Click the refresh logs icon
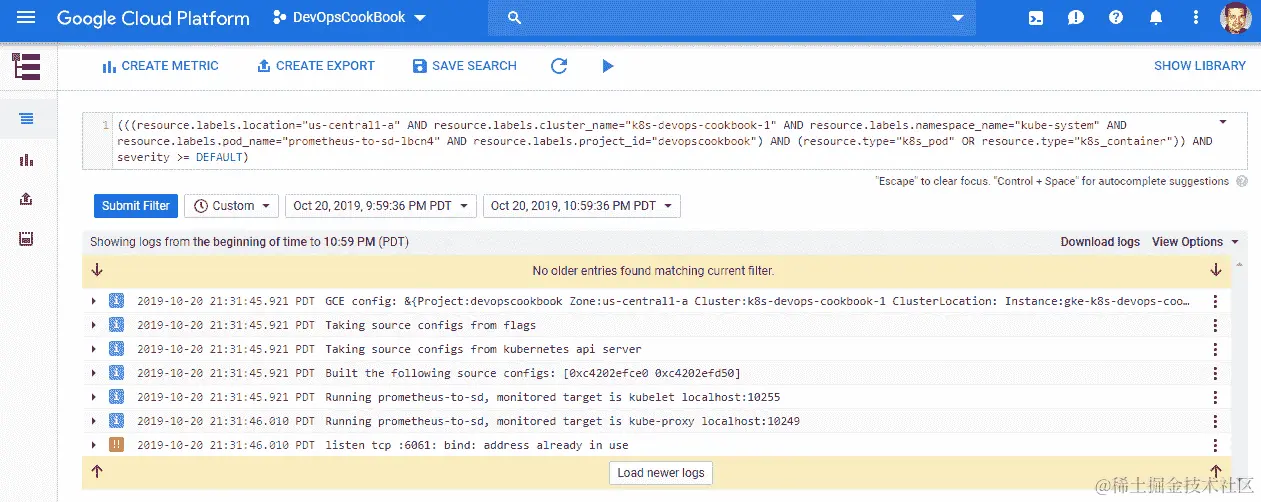The height and width of the screenshot is (502, 1261). point(559,66)
